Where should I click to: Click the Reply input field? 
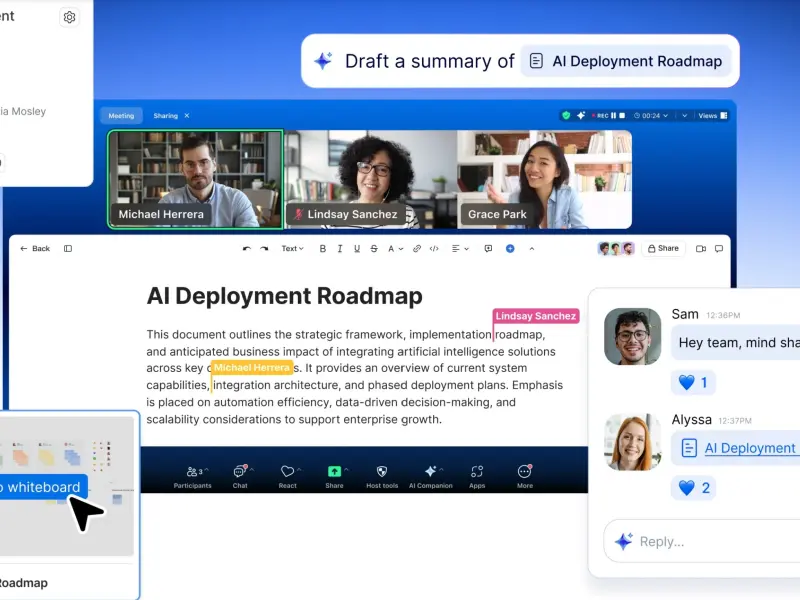702,541
